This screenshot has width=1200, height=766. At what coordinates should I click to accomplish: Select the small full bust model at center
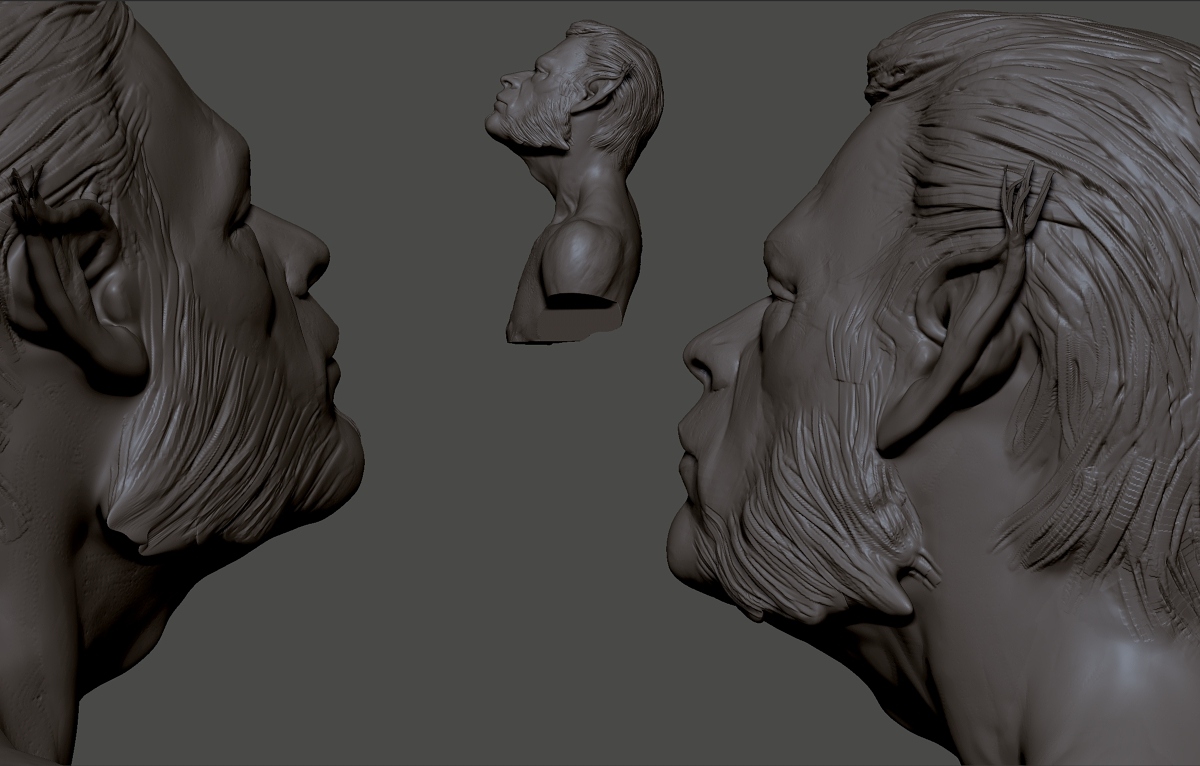[x=574, y=182]
